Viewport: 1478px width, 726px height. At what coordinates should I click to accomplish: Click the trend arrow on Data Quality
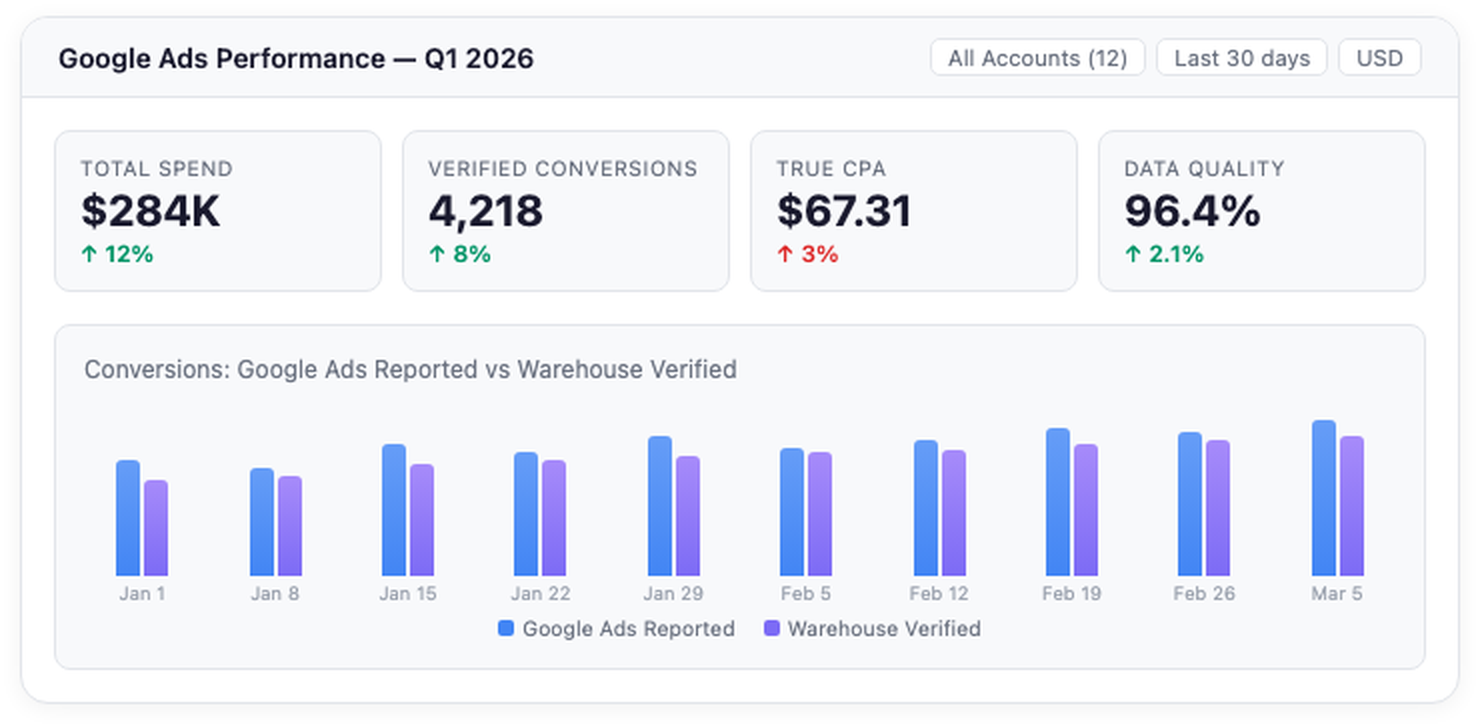pos(1133,254)
